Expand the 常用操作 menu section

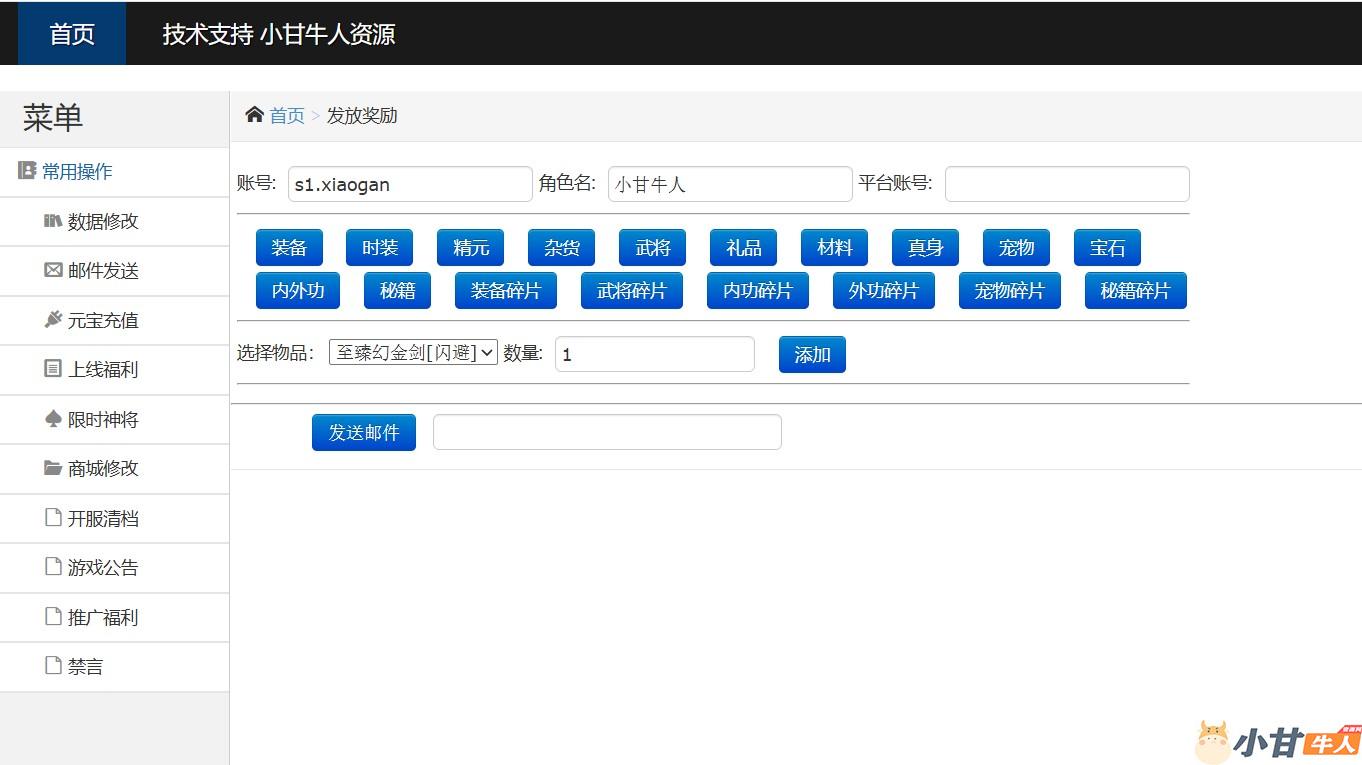coord(76,172)
